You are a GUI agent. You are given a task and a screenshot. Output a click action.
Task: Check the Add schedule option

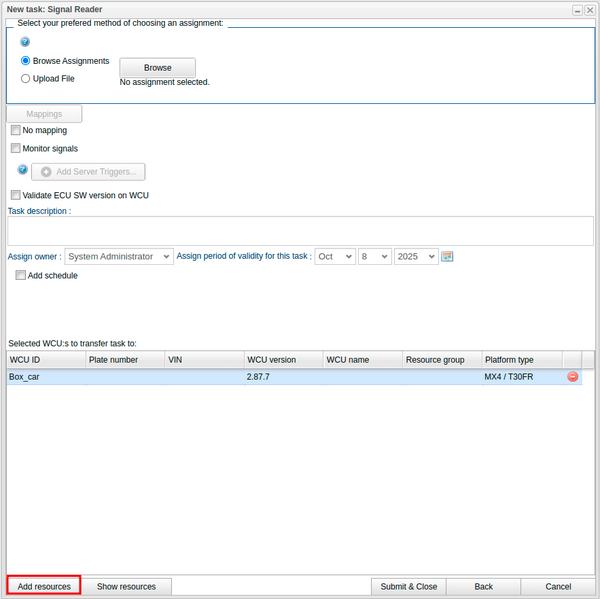[21, 275]
